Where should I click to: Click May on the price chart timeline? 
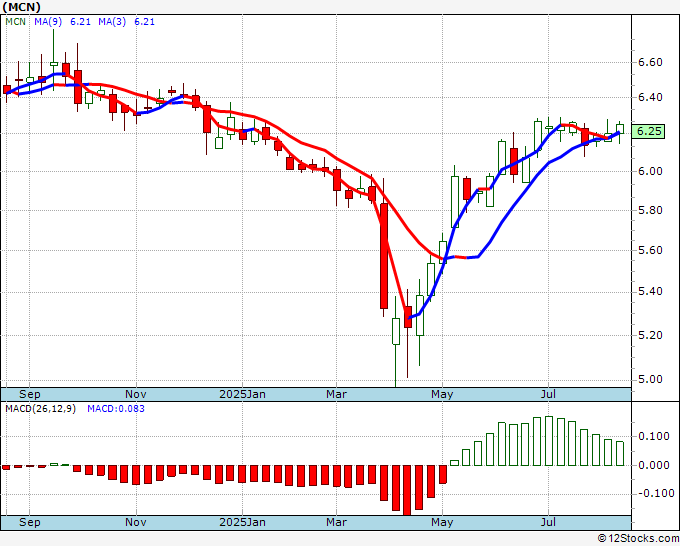(442, 394)
